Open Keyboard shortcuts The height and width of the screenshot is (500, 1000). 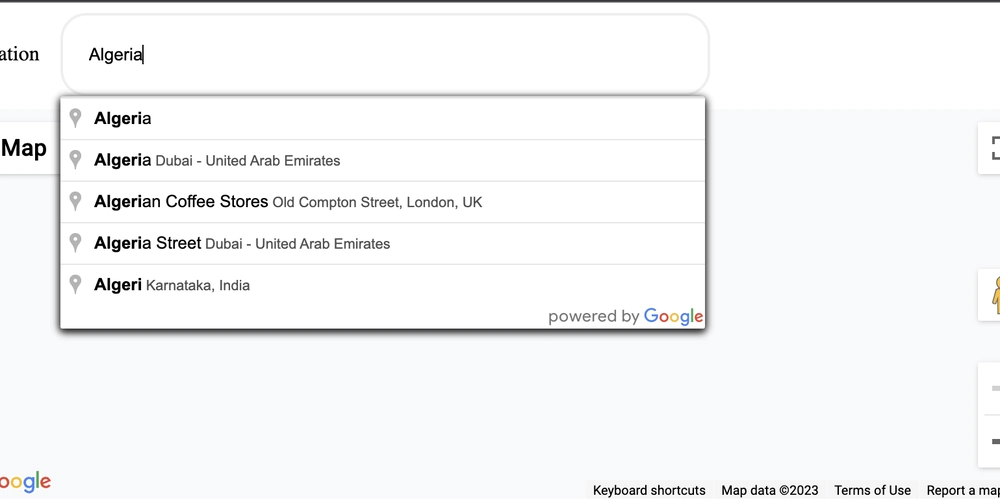(x=649, y=490)
